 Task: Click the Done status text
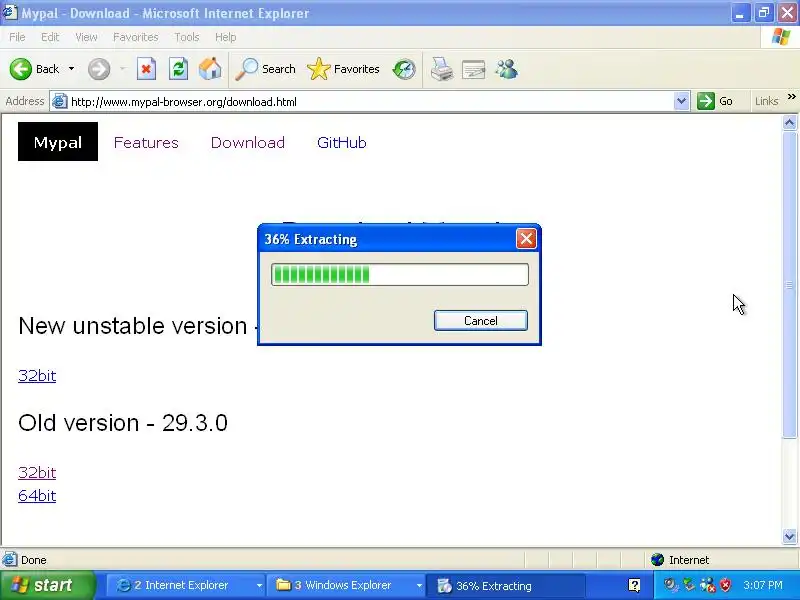(34, 560)
